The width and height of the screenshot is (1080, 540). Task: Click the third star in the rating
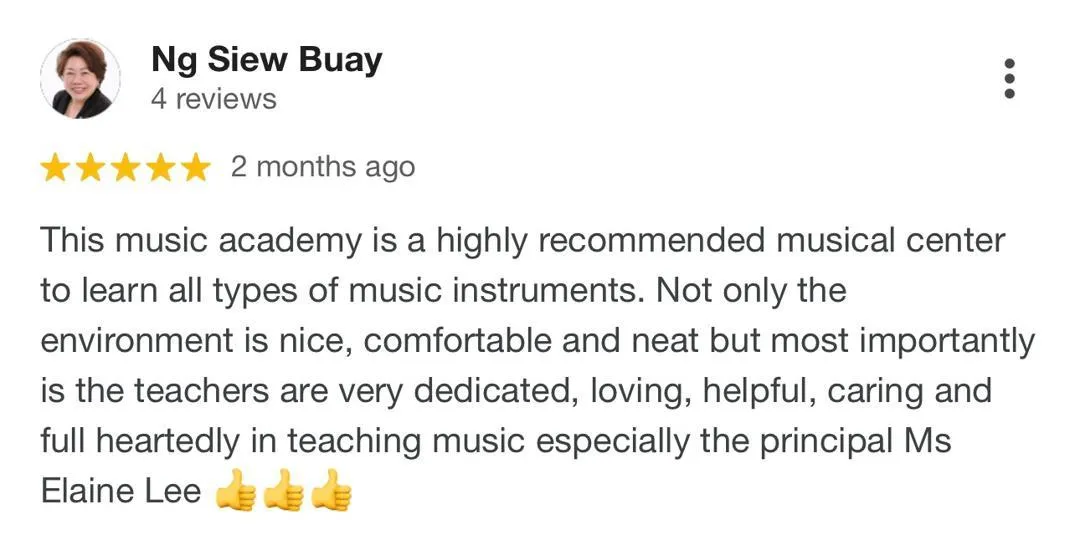[125, 168]
